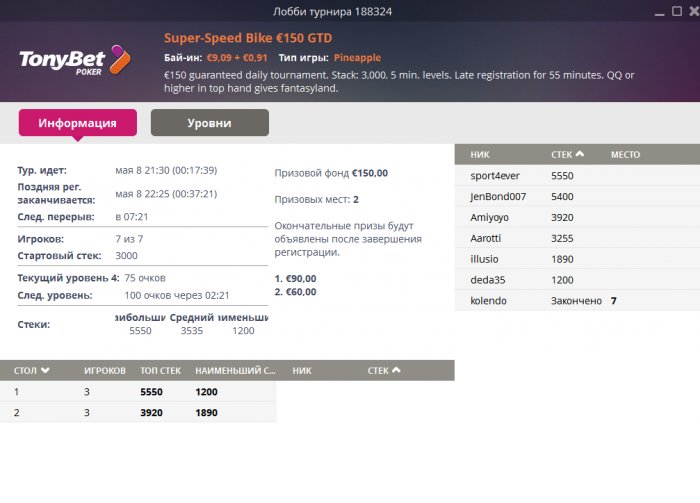Select table 2 row
Screen dimensions: 700x503
tap(137, 412)
